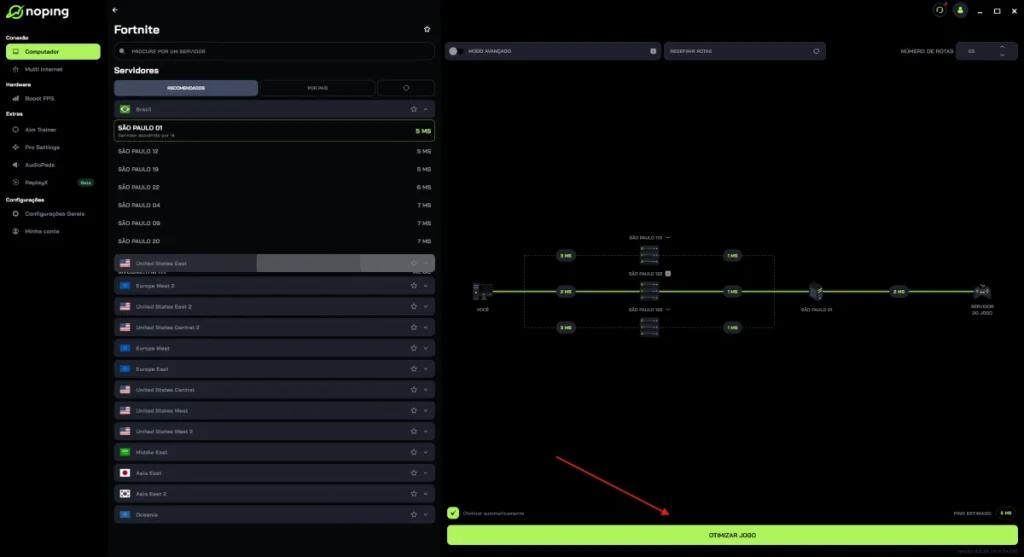Star the United States West 2 region

click(413, 432)
